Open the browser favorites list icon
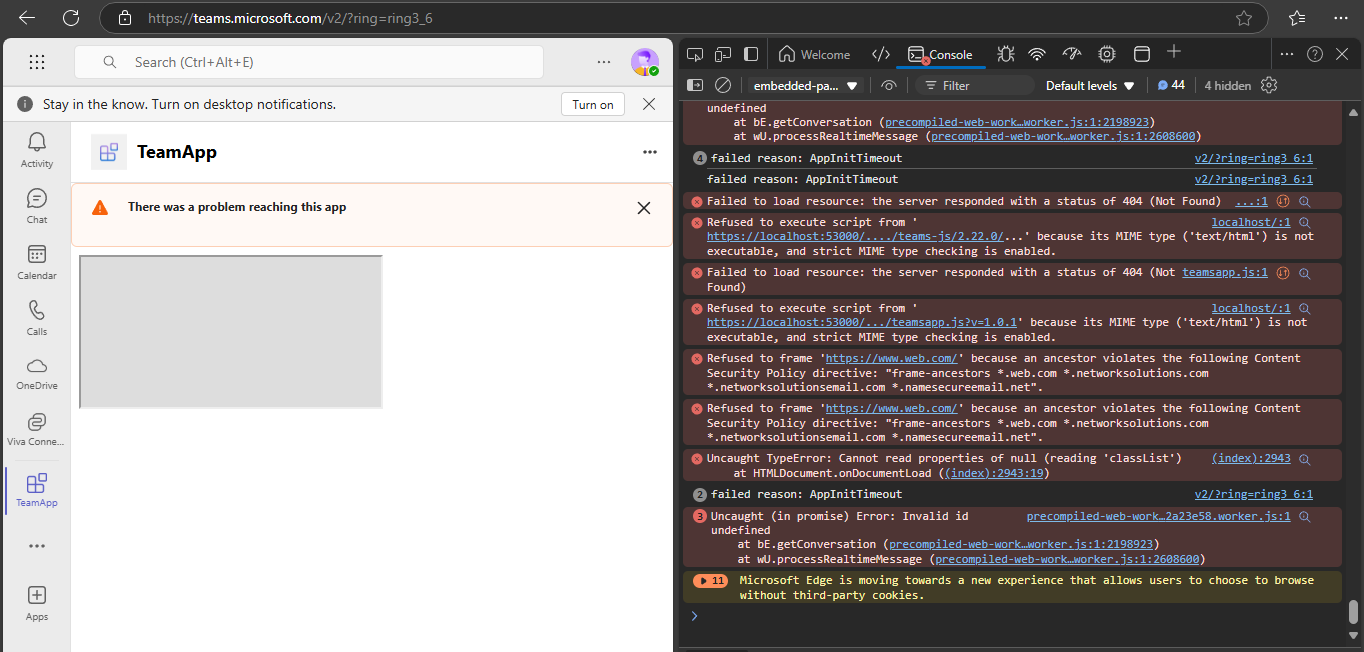The image size is (1364, 652). tap(1297, 18)
